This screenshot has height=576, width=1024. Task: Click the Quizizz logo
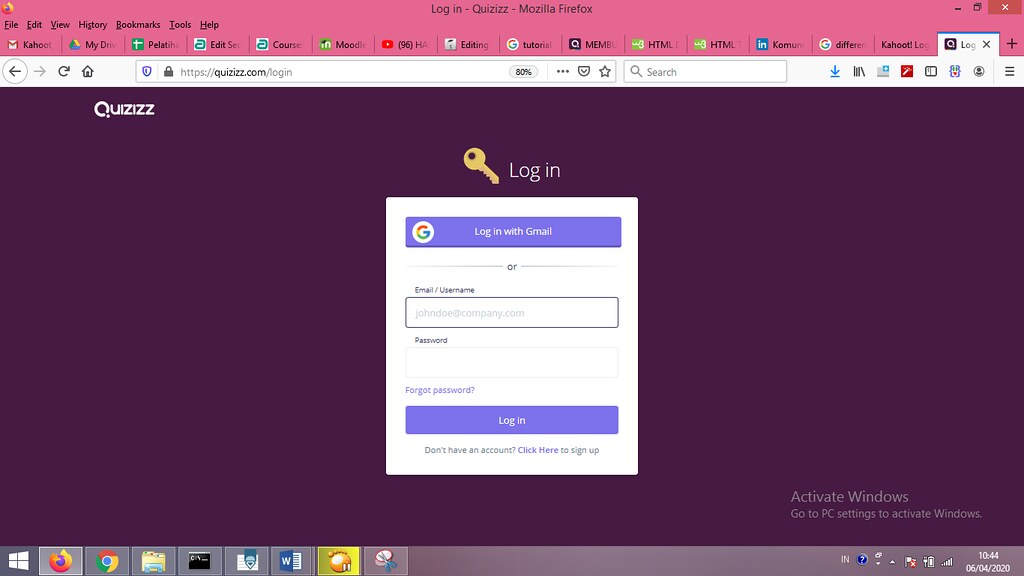(124, 109)
